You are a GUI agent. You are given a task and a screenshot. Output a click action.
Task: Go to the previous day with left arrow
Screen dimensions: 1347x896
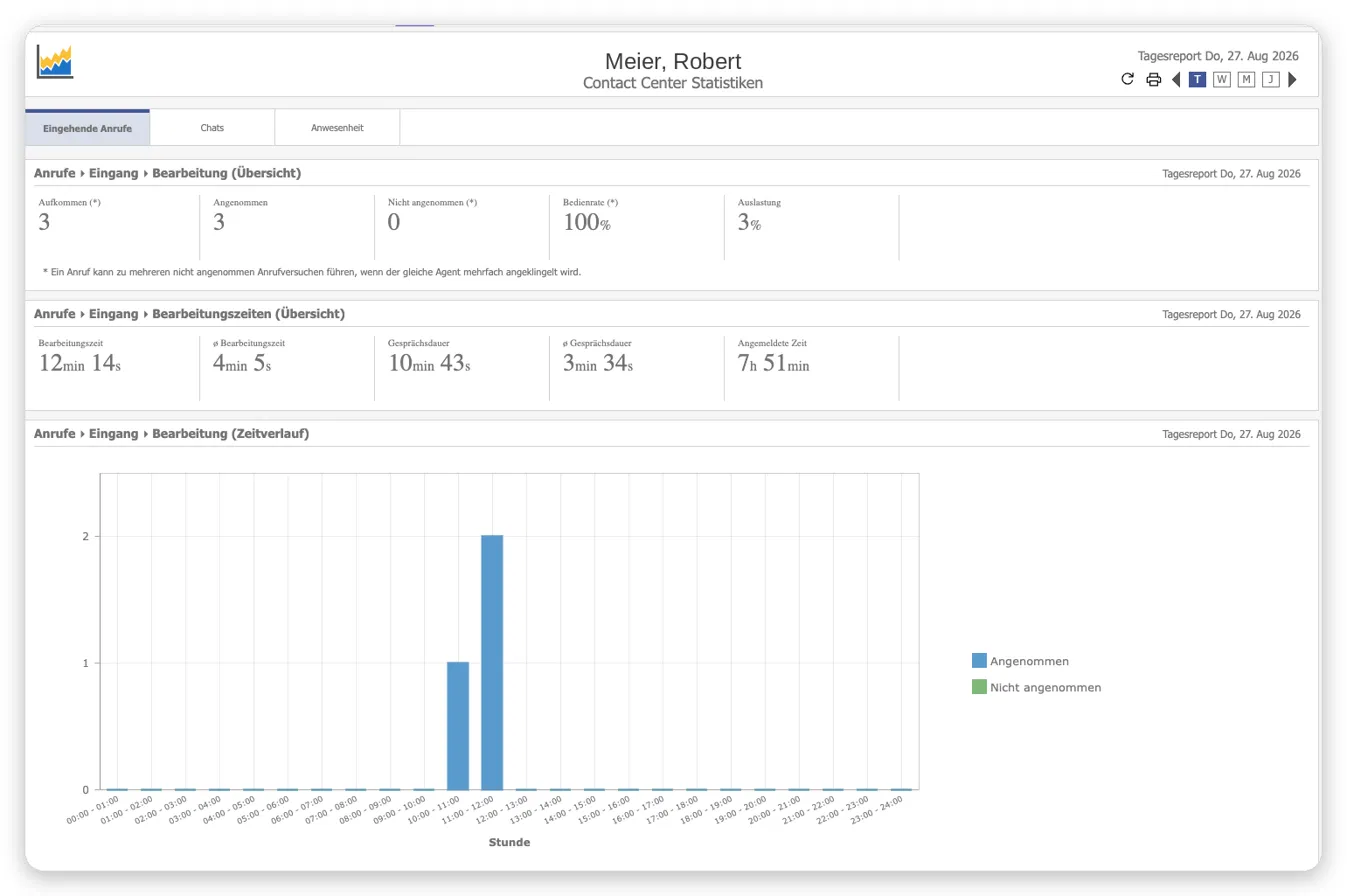pos(1176,79)
